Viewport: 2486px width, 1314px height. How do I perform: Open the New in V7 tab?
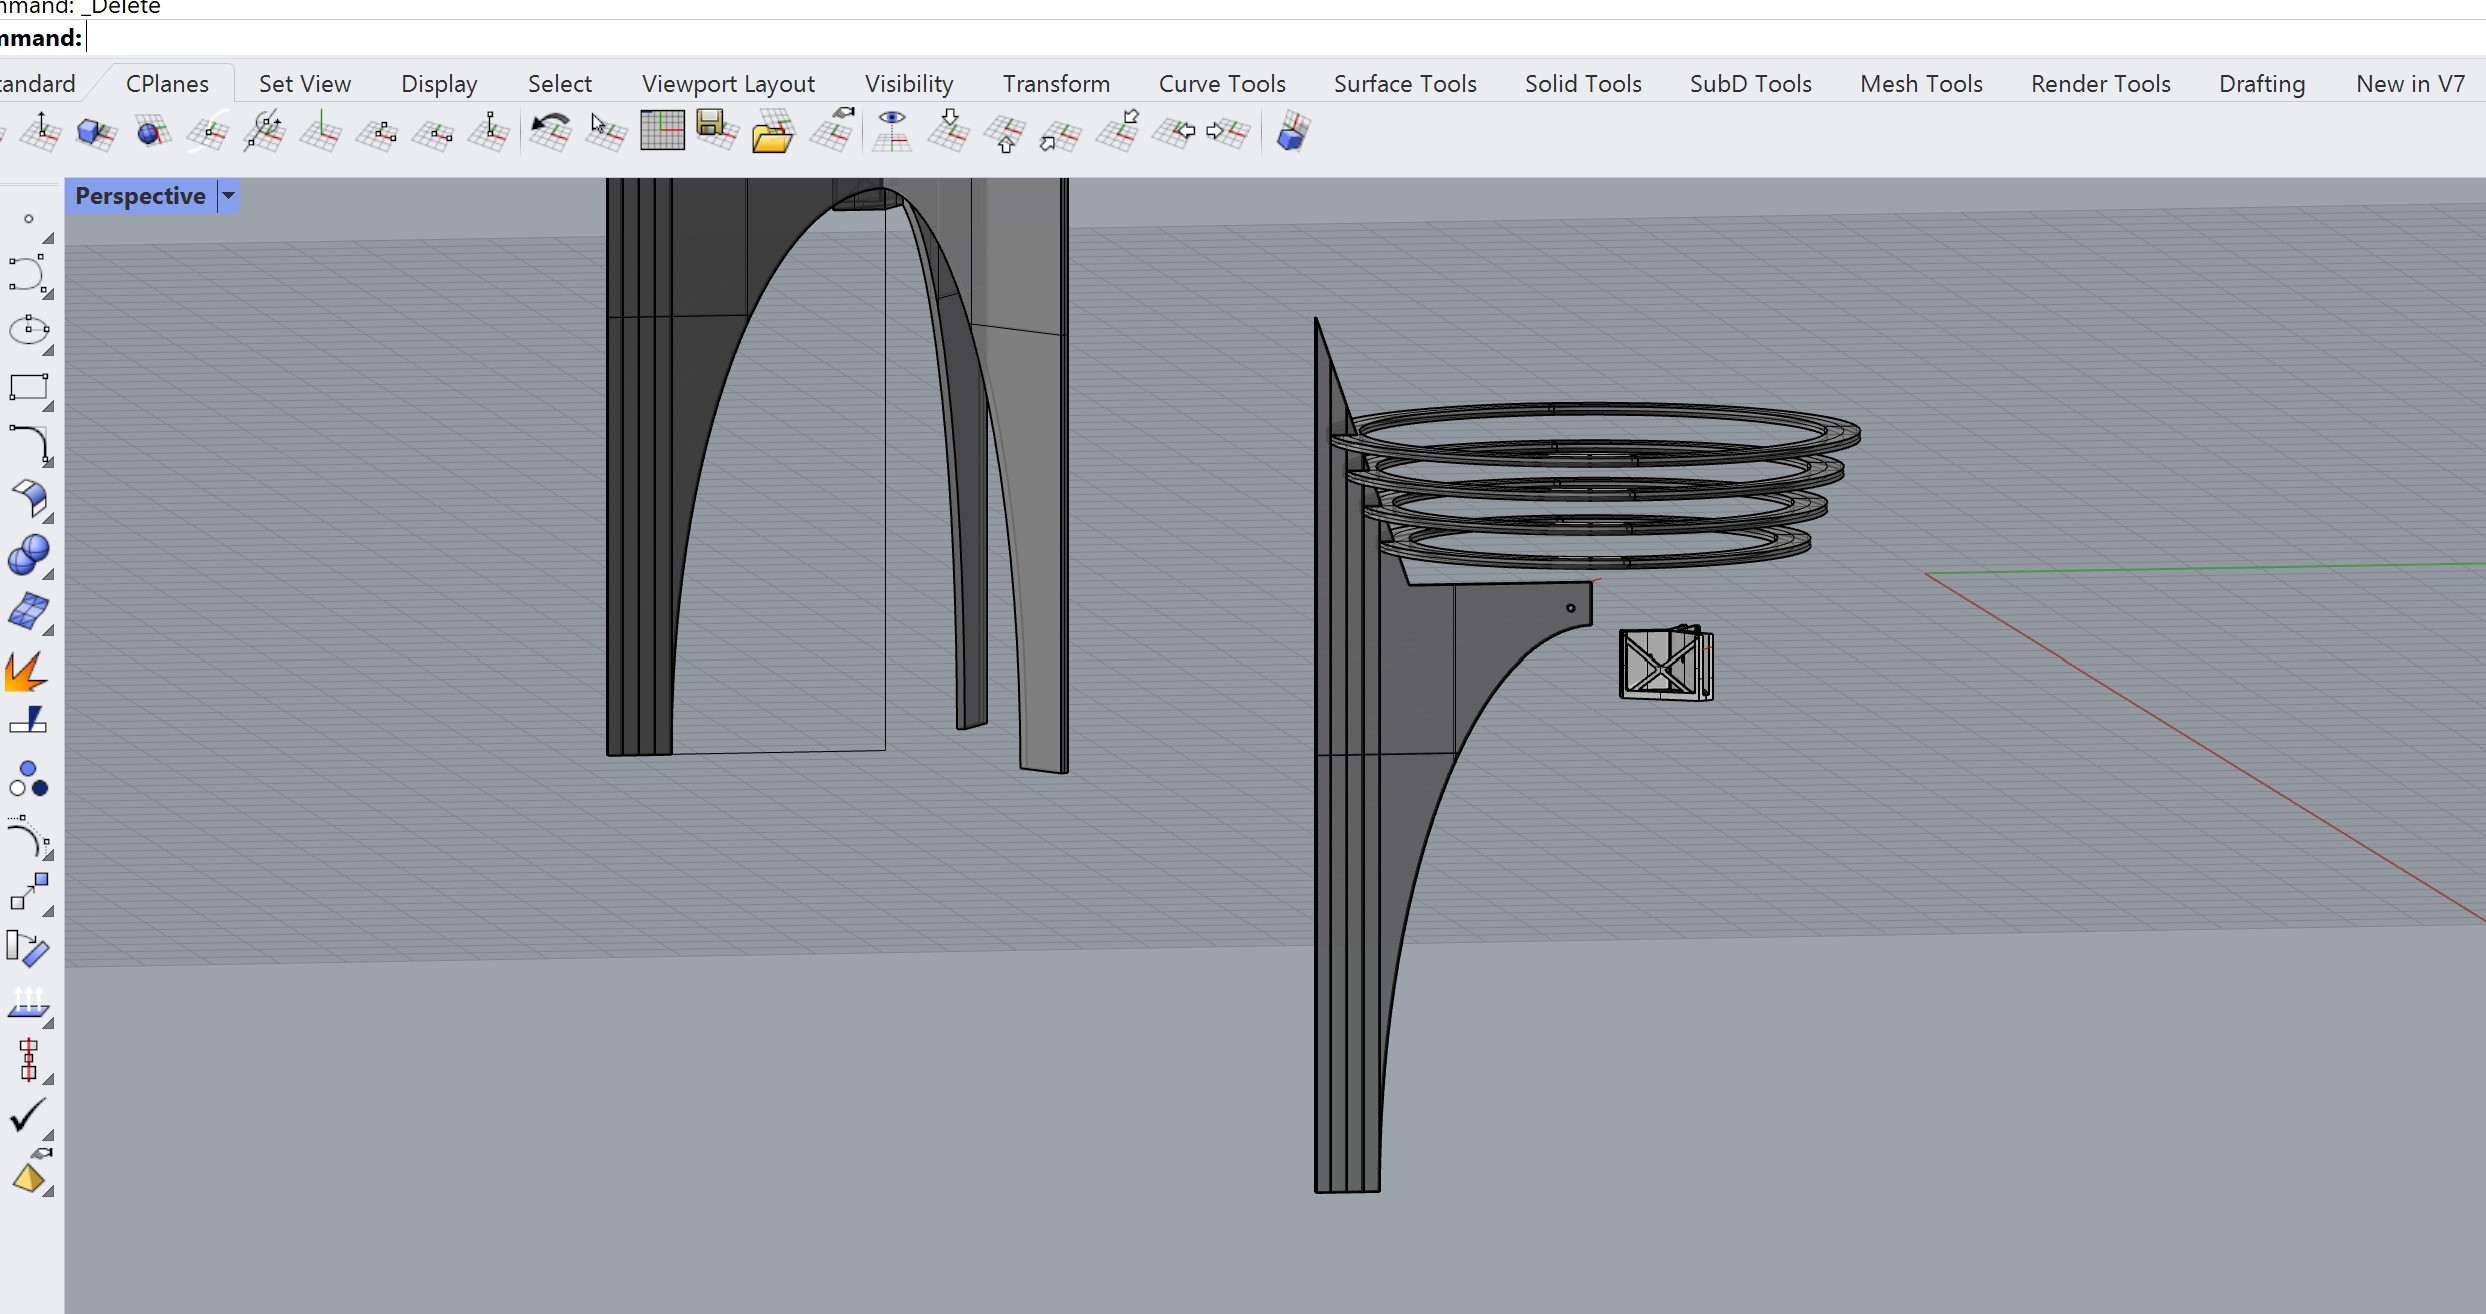(x=2410, y=84)
